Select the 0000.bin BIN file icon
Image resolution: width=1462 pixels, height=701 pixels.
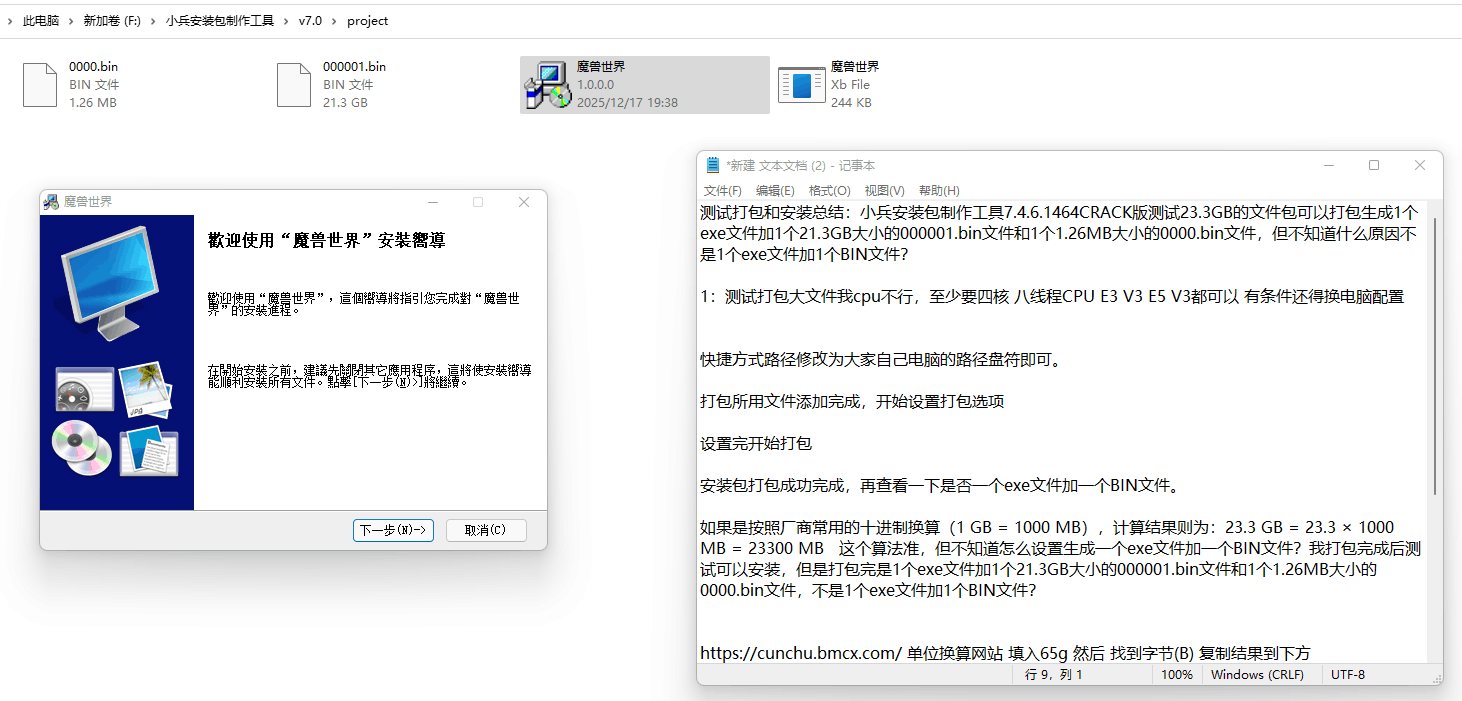39,84
